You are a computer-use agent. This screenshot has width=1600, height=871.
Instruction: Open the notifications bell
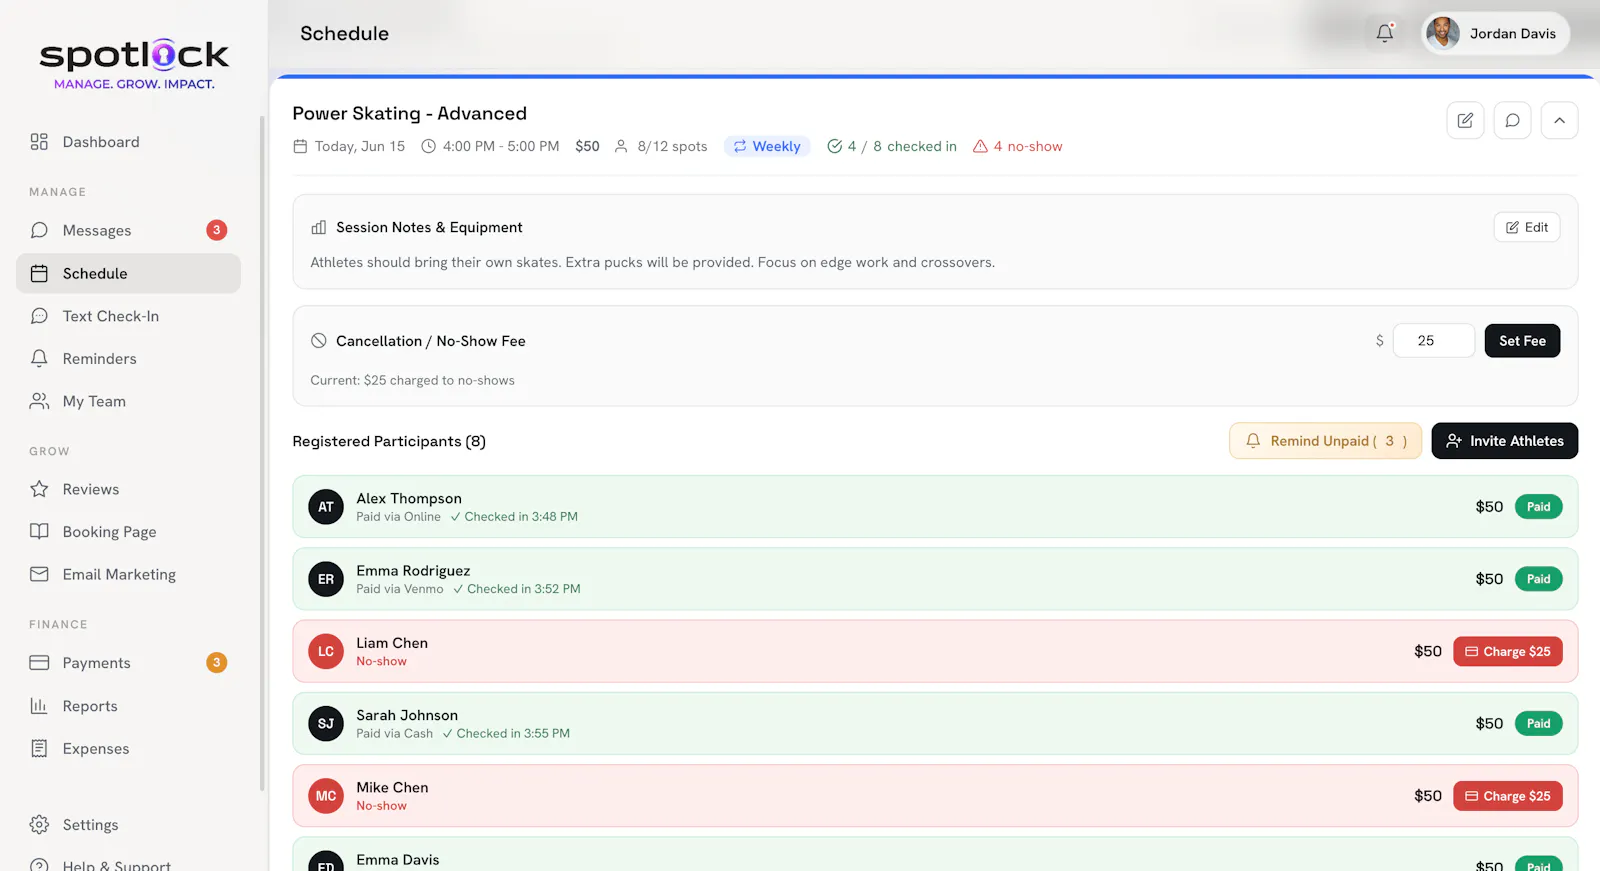pyautogui.click(x=1385, y=33)
